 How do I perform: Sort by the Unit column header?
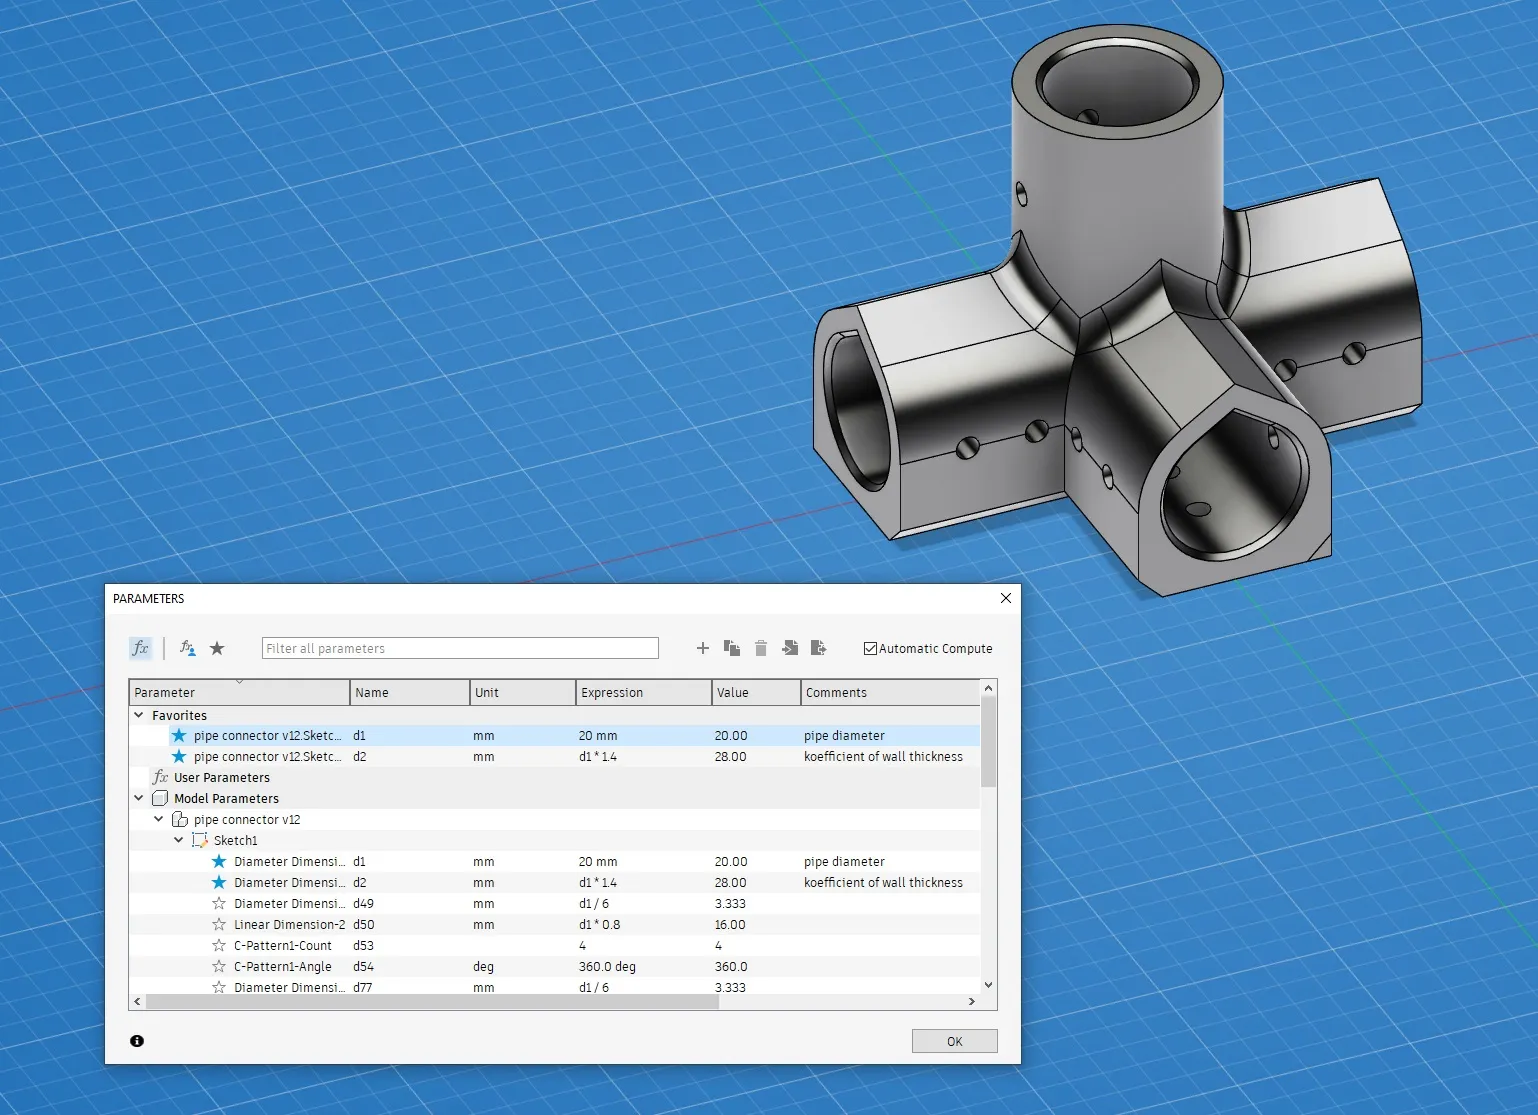tap(523, 692)
